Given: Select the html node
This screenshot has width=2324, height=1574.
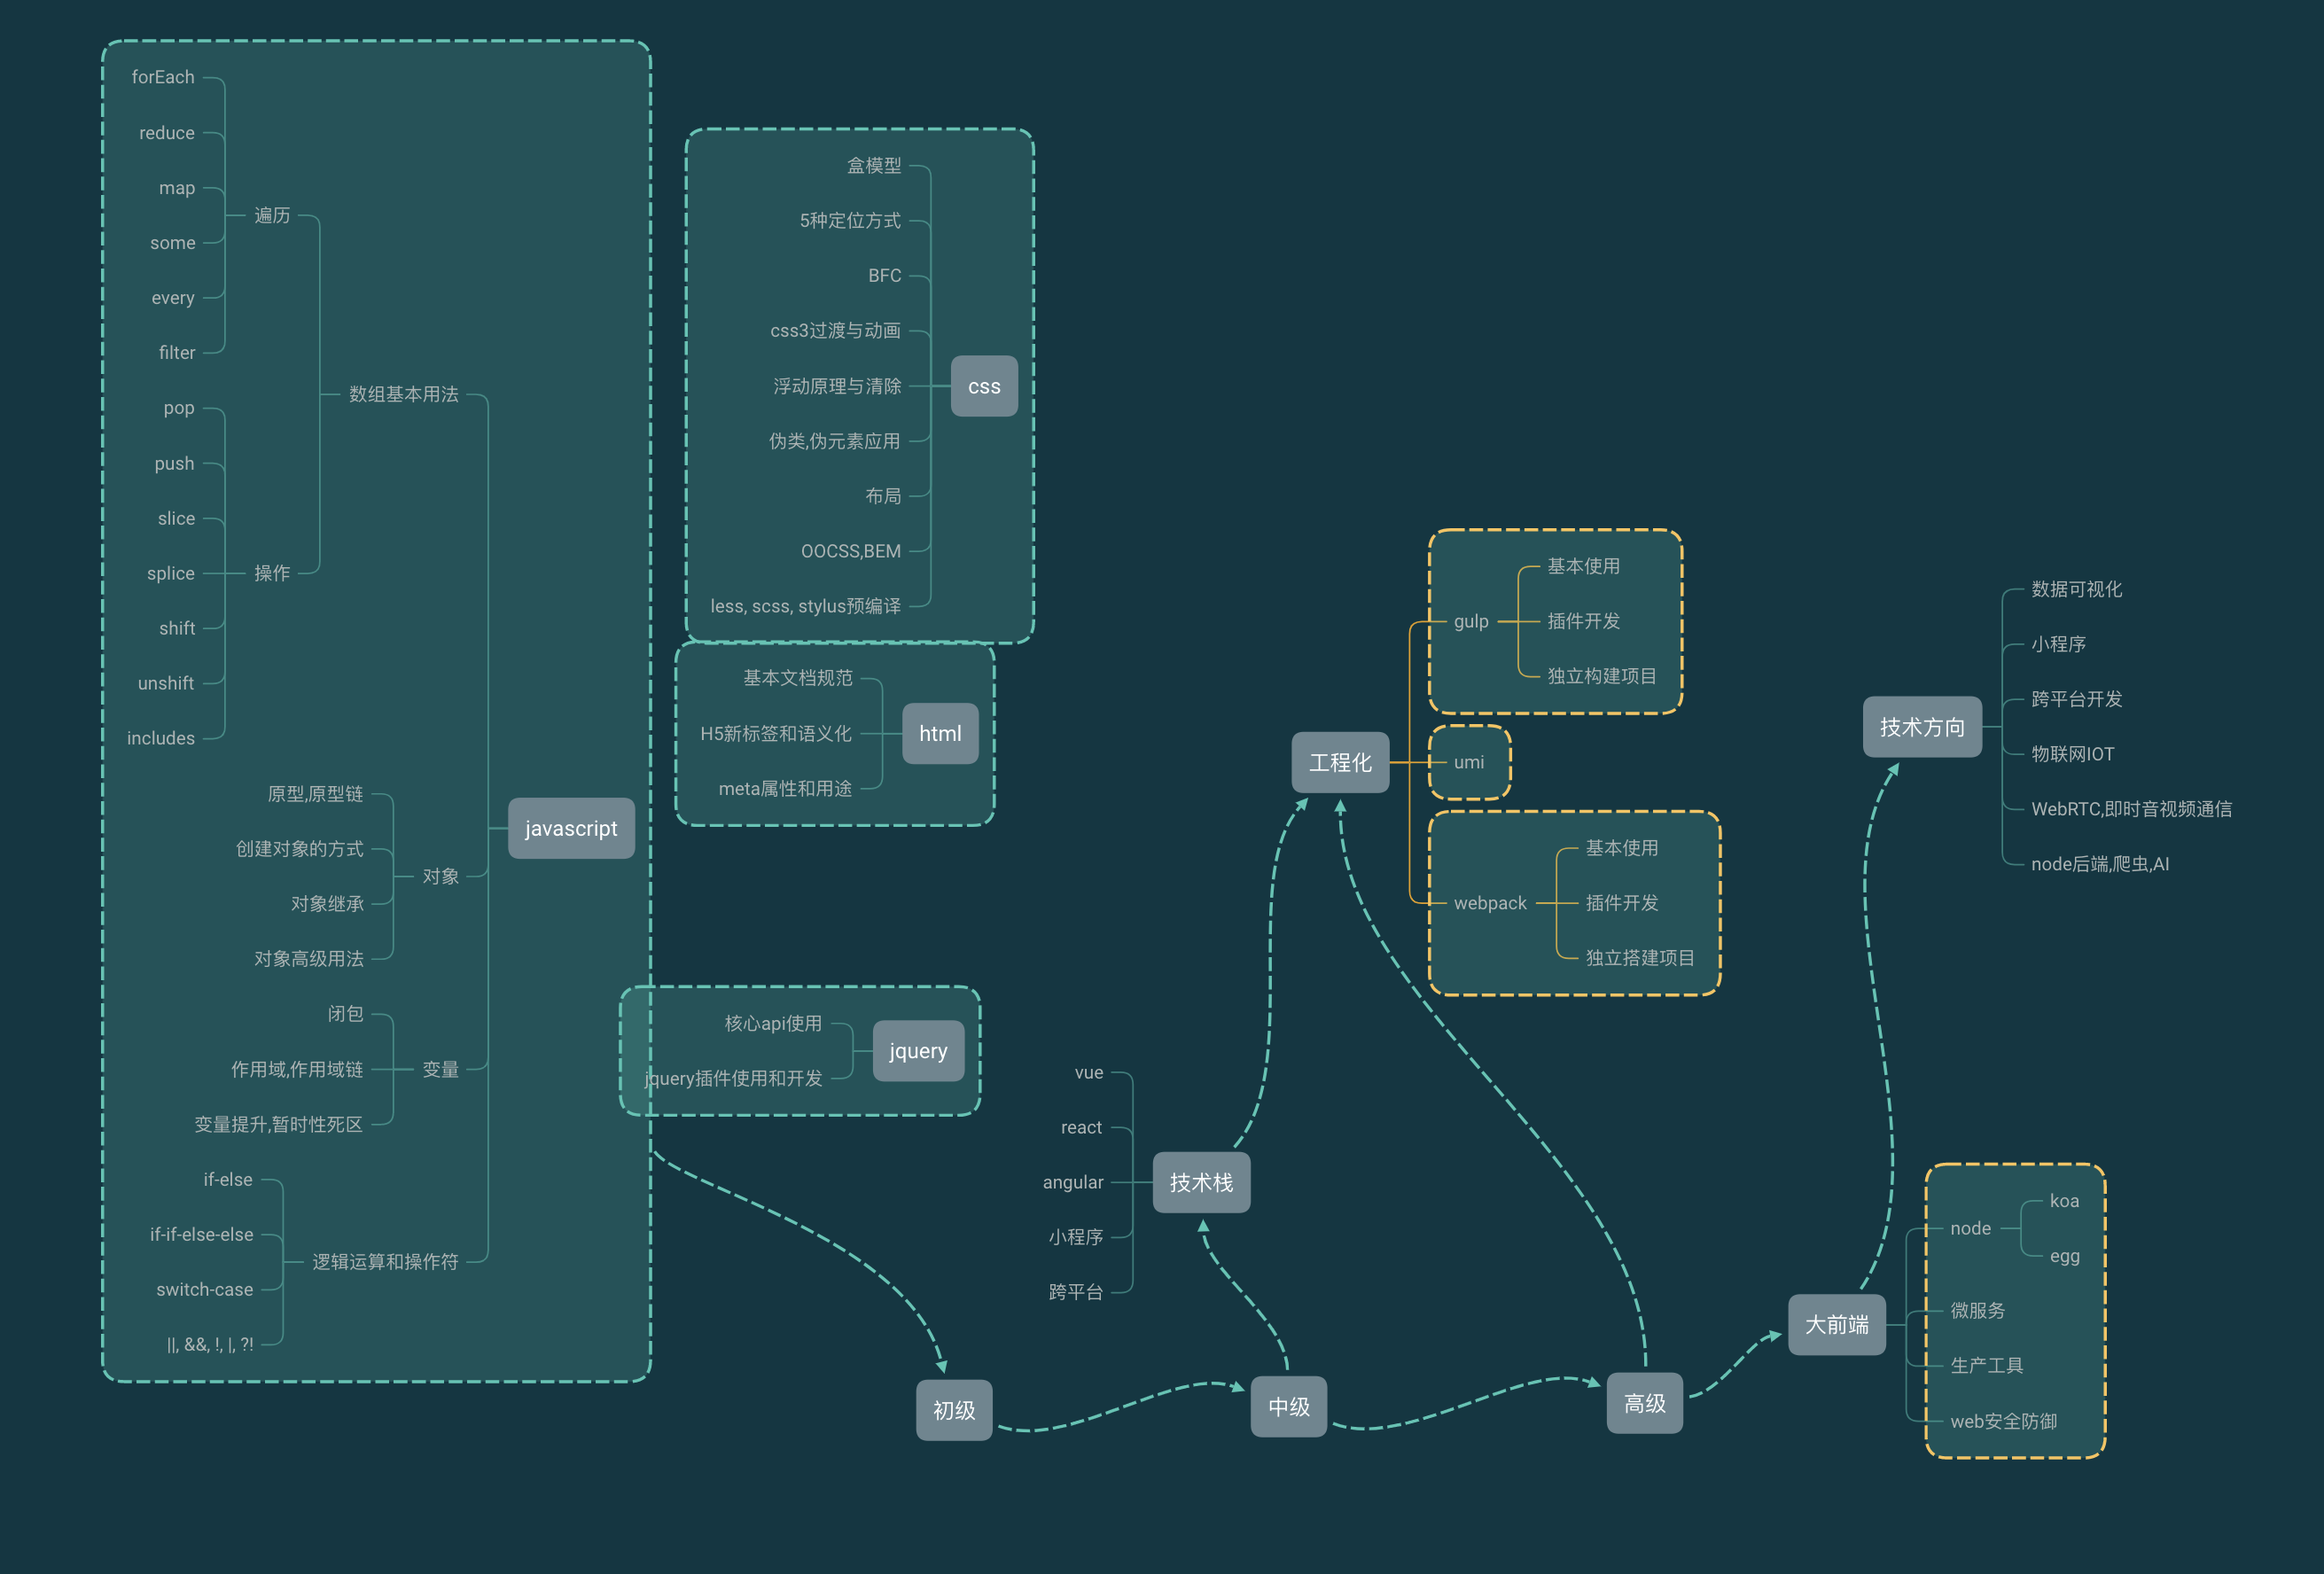Looking at the screenshot, I should [x=939, y=733].
